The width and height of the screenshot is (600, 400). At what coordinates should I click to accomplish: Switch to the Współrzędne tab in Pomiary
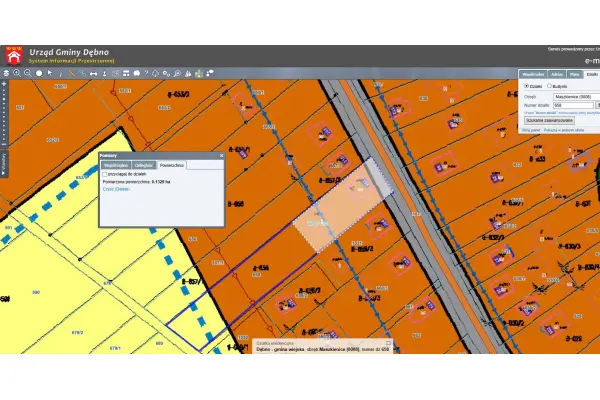(x=116, y=165)
